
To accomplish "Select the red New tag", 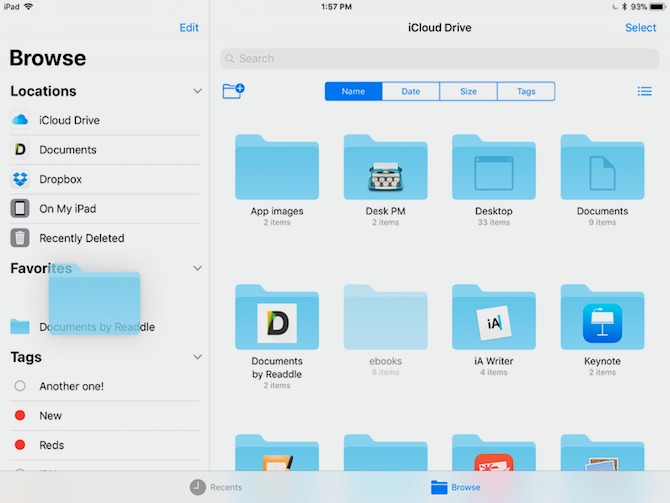I will pyautogui.click(x=50, y=415).
